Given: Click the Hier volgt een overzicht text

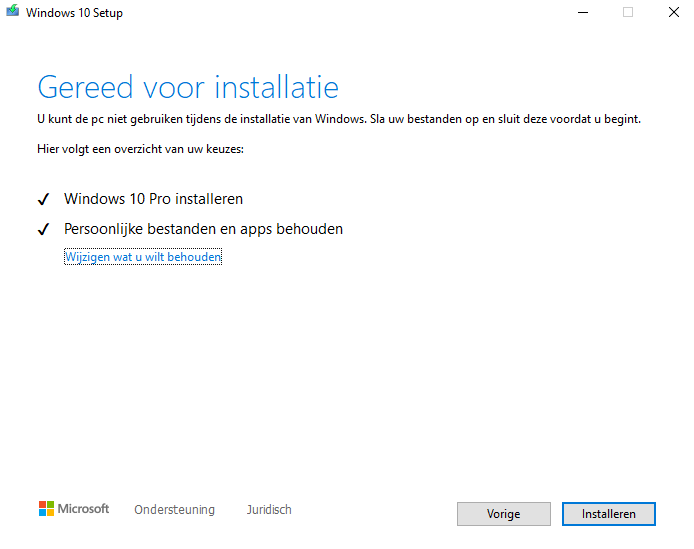Looking at the screenshot, I should point(140,149).
